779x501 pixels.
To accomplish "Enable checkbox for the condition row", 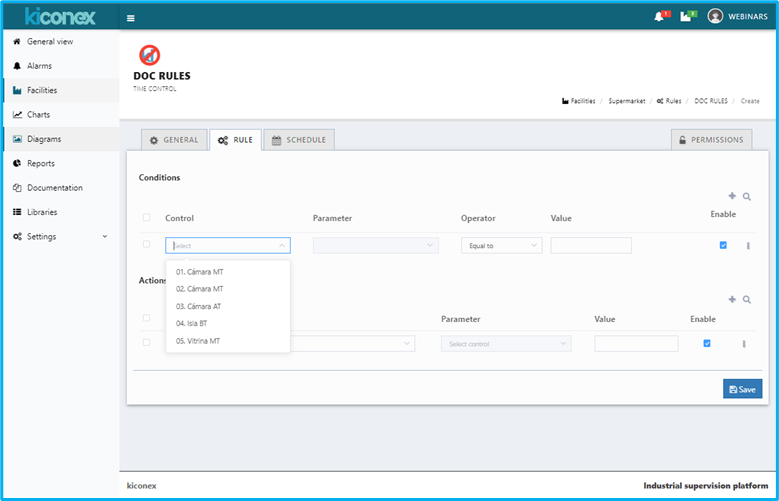I will pyautogui.click(x=723, y=245).
